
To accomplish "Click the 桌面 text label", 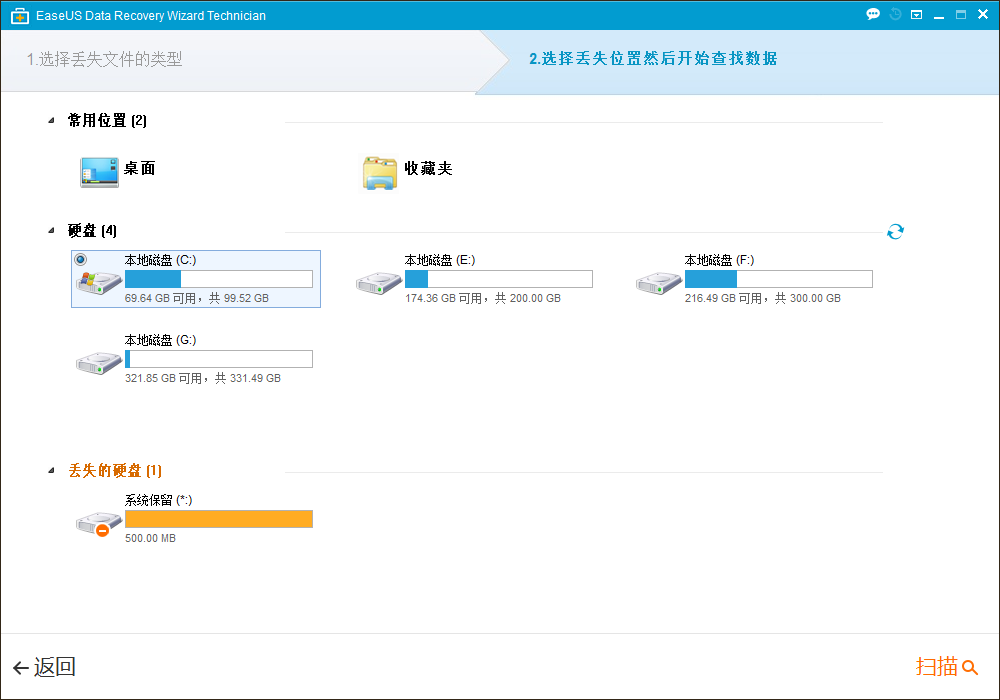I will 140,168.
